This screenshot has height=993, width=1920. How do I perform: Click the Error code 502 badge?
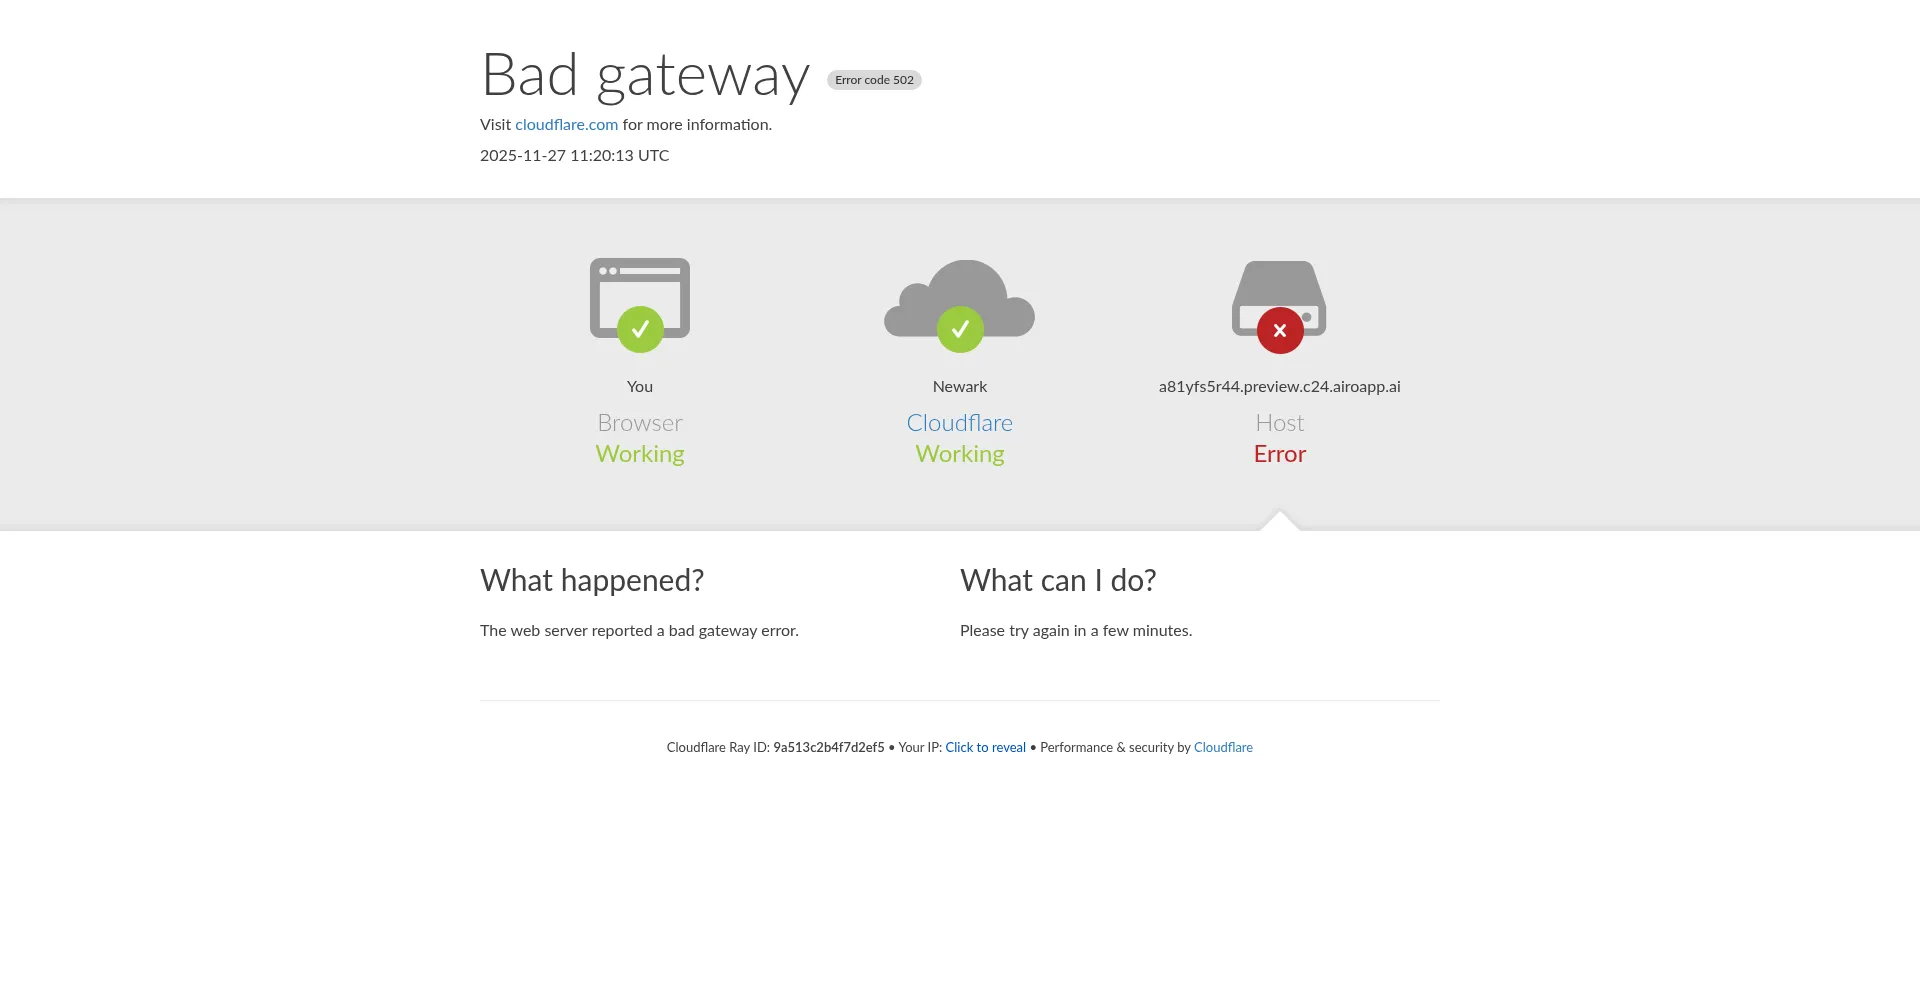coord(874,80)
